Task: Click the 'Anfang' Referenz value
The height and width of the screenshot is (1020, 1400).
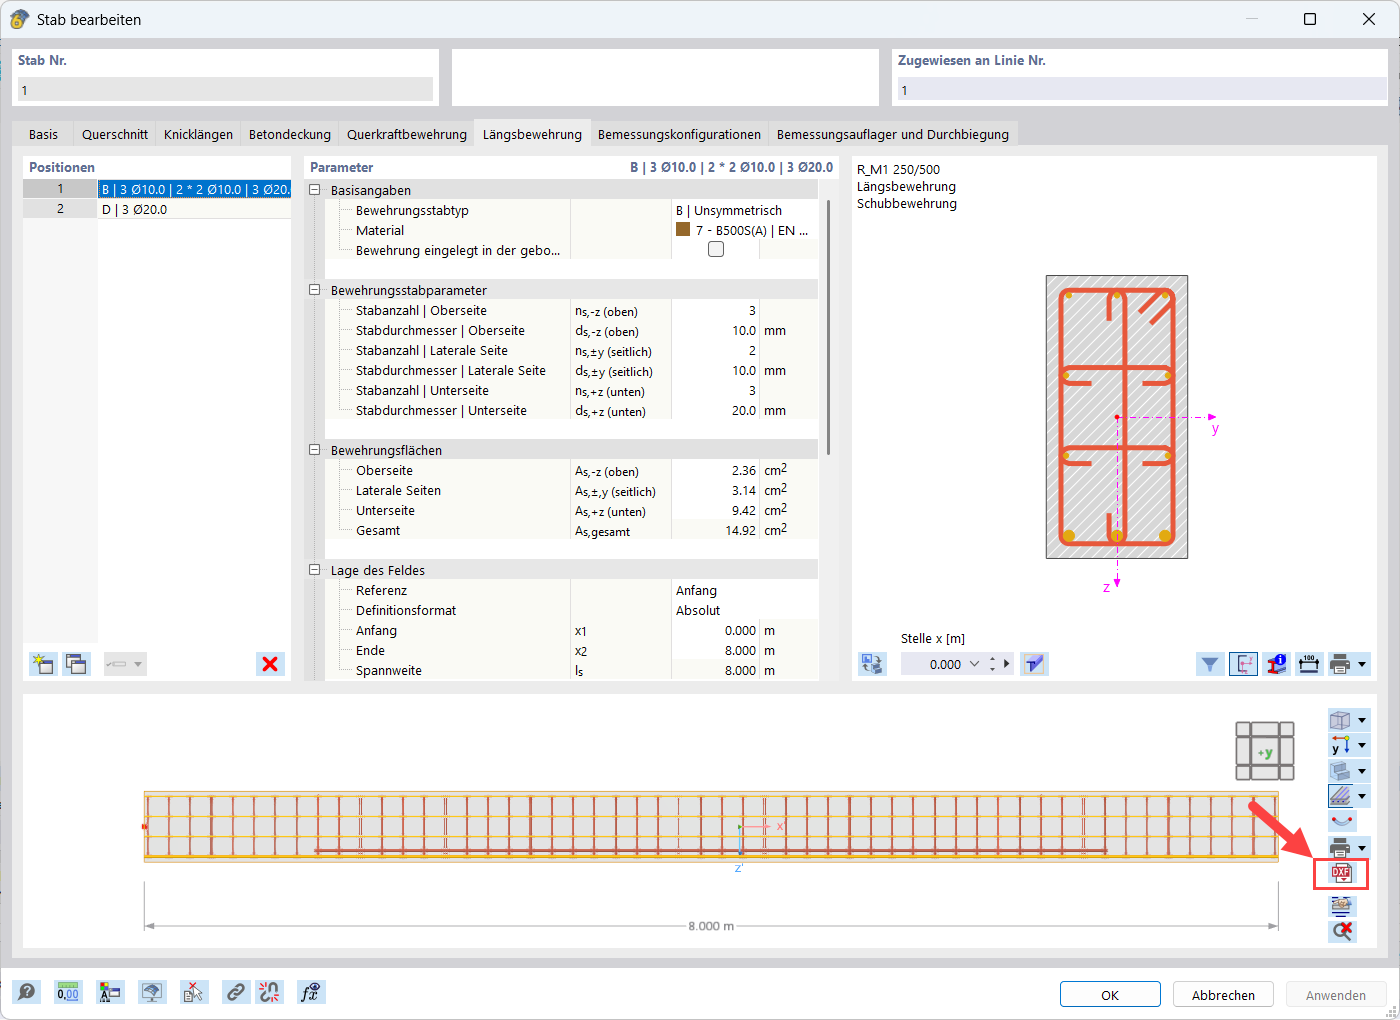Action: point(696,590)
